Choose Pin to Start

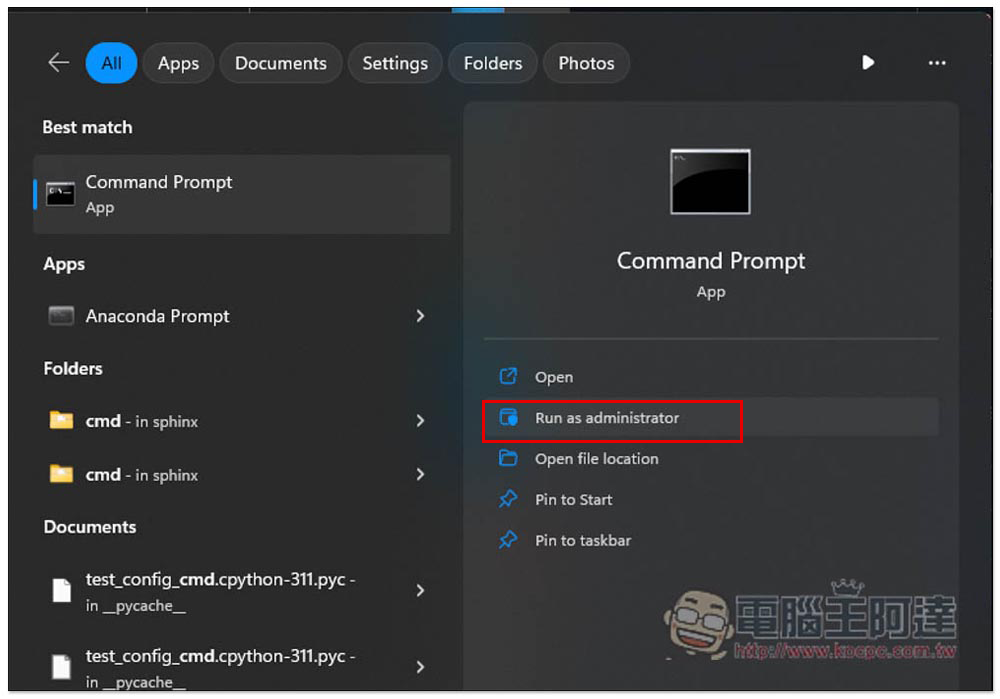click(711, 499)
